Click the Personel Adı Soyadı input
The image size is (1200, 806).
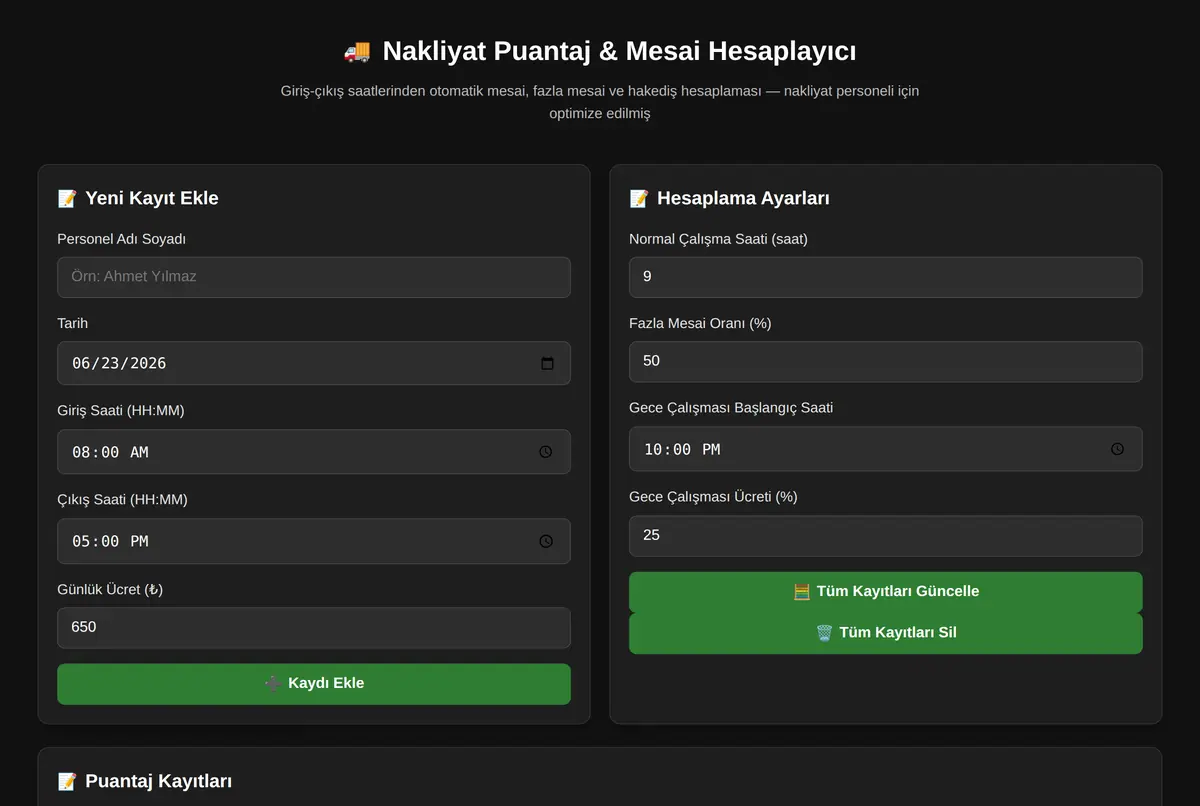coord(314,277)
